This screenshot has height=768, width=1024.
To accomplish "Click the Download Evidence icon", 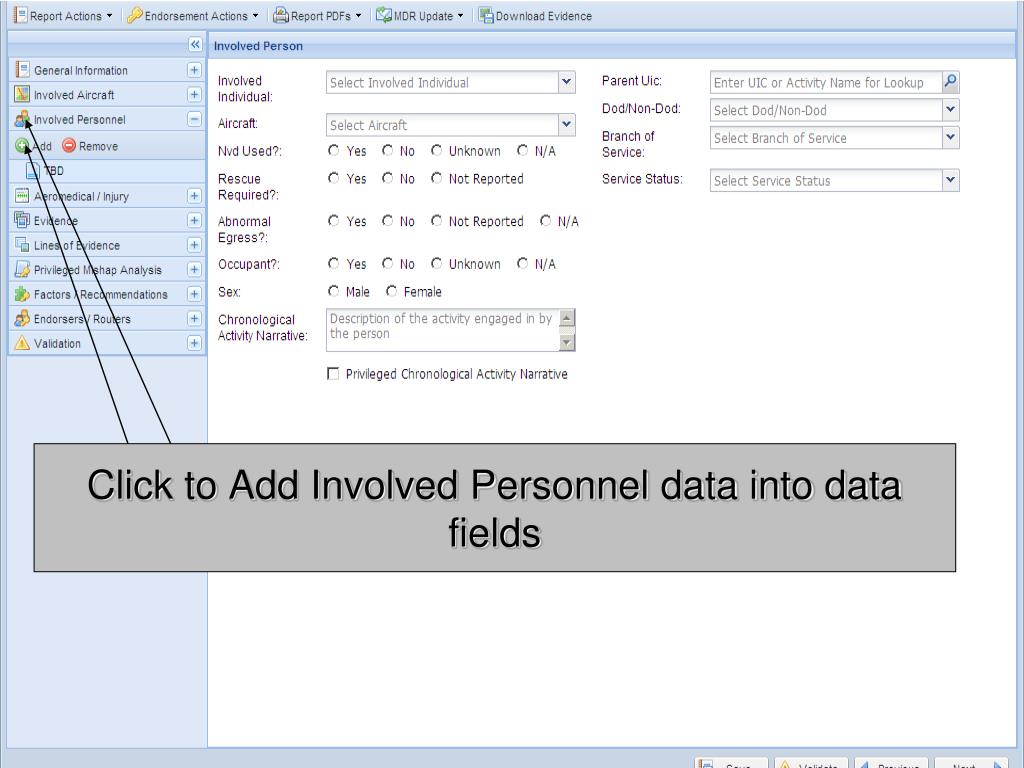I will (486, 15).
